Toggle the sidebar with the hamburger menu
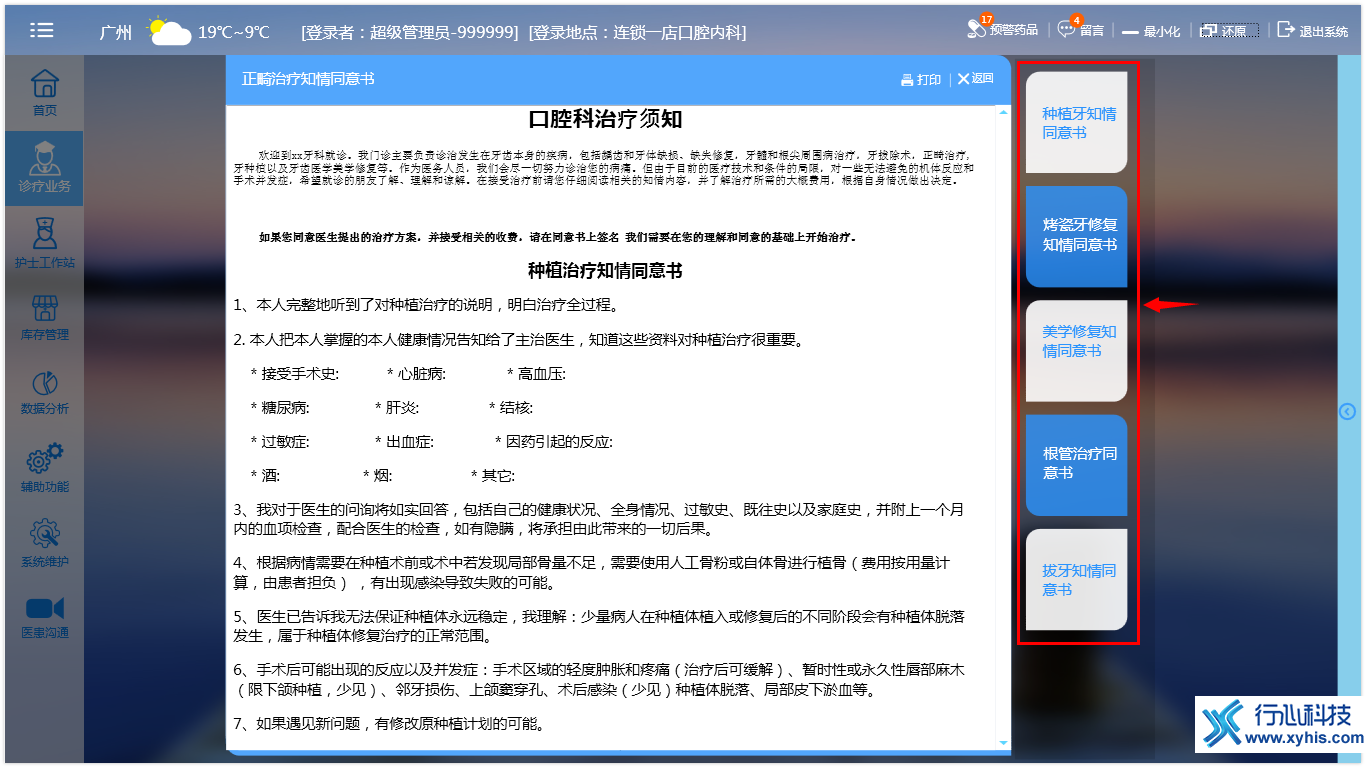Screen dimensions: 1366x768 42,28
